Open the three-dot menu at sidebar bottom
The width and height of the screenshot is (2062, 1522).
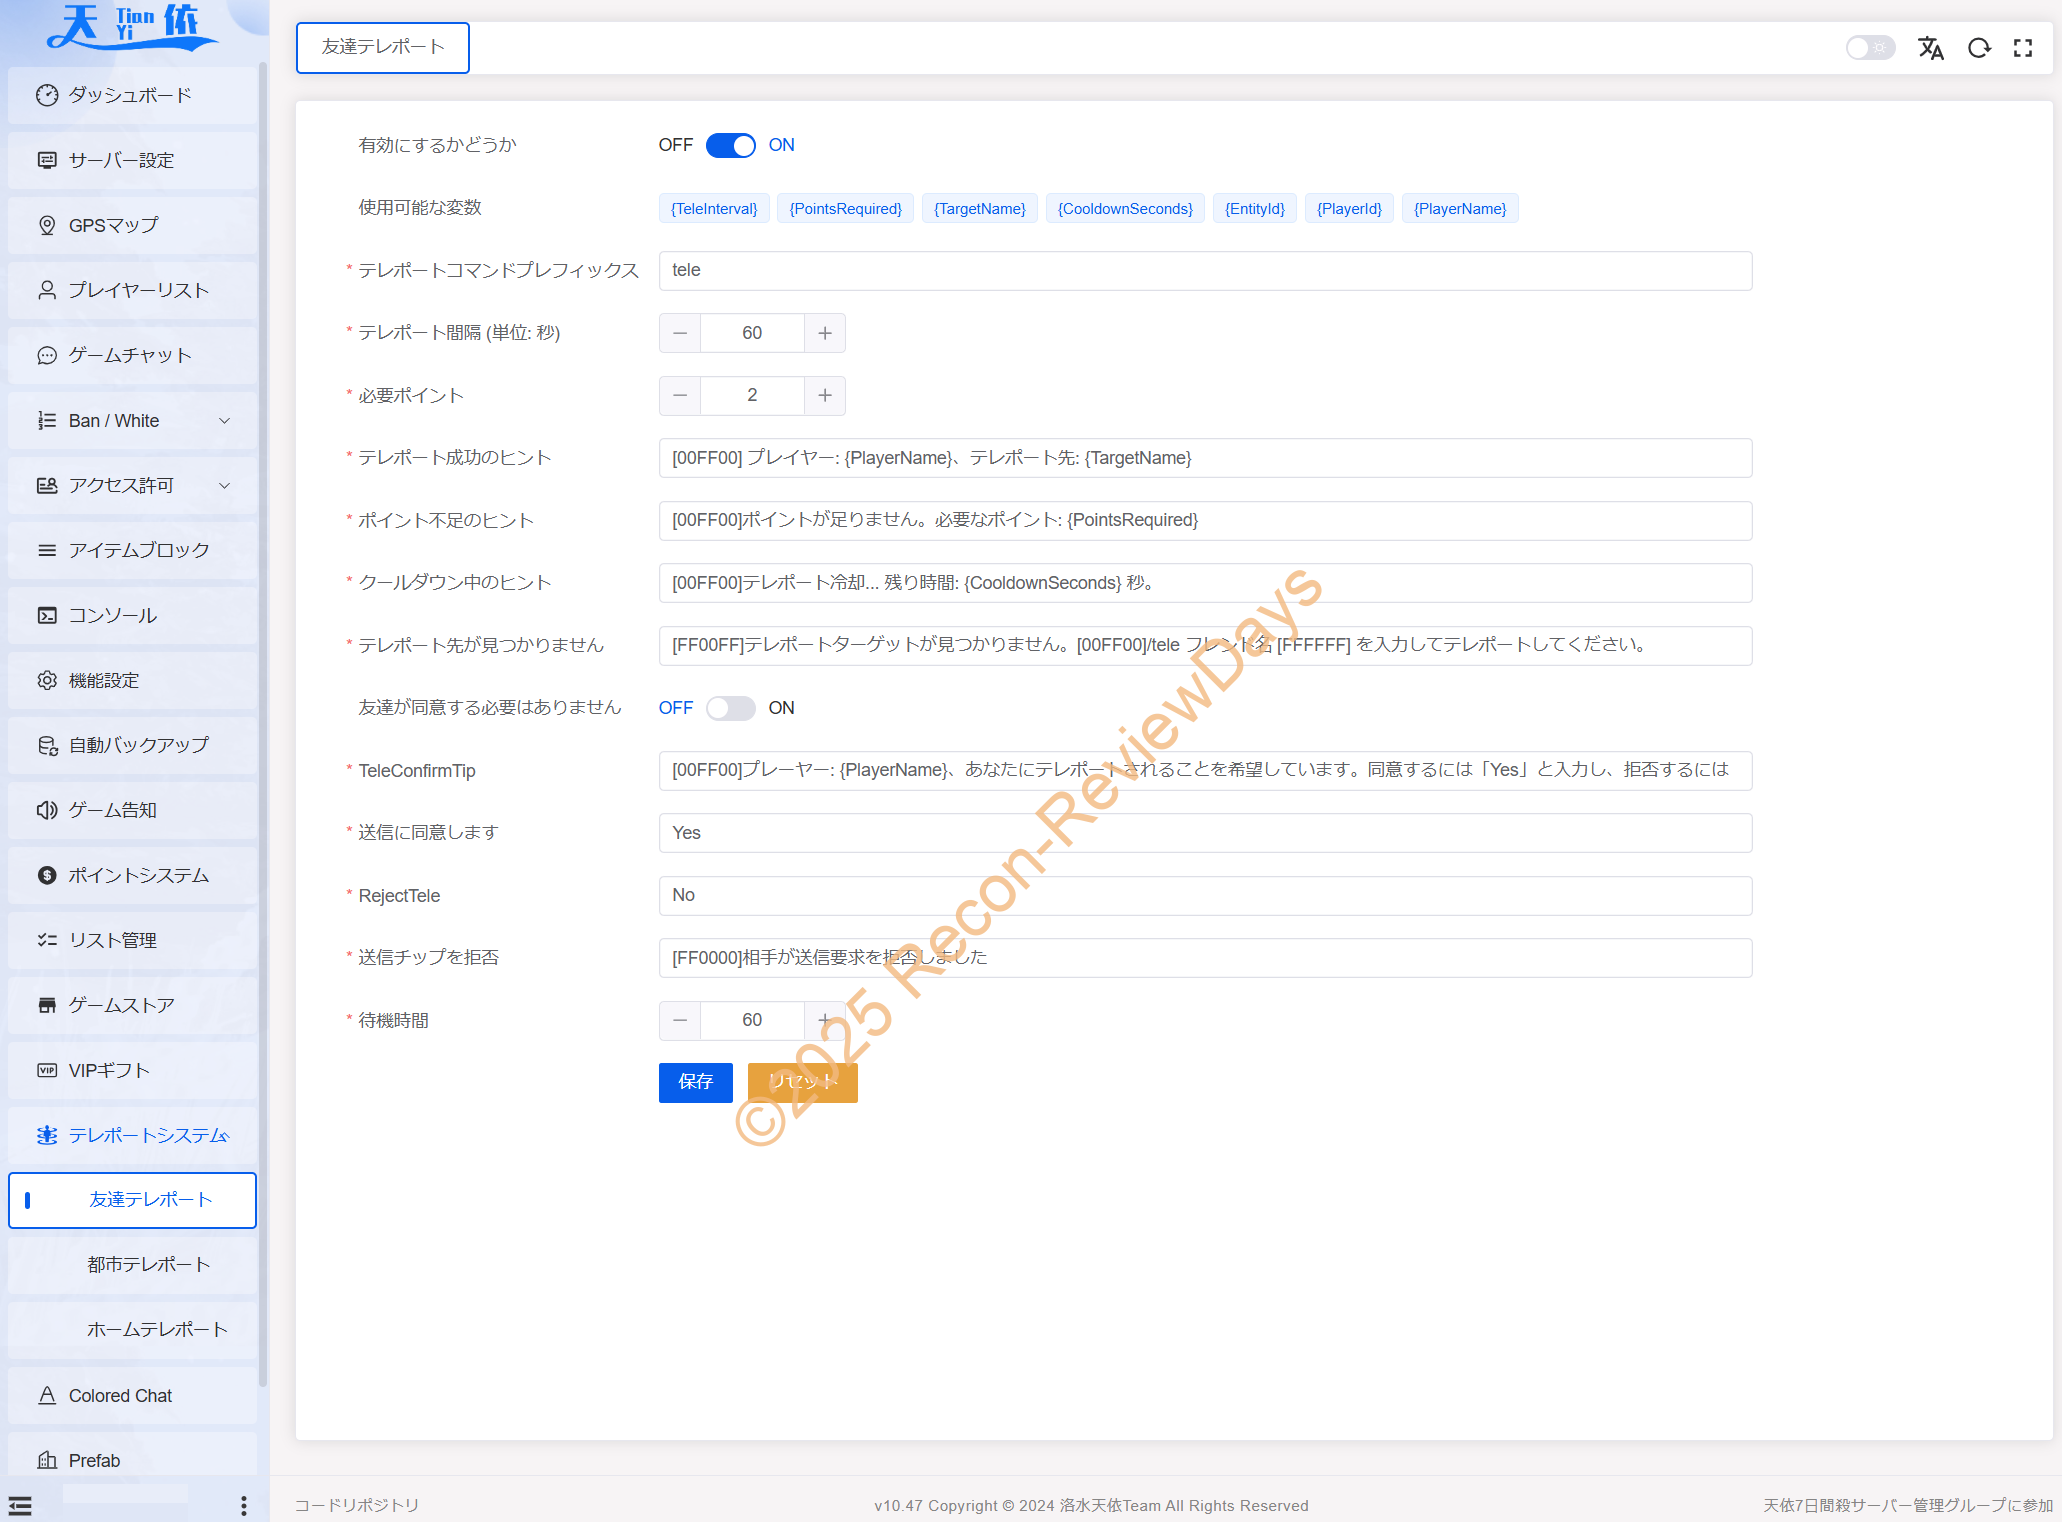click(x=244, y=1505)
